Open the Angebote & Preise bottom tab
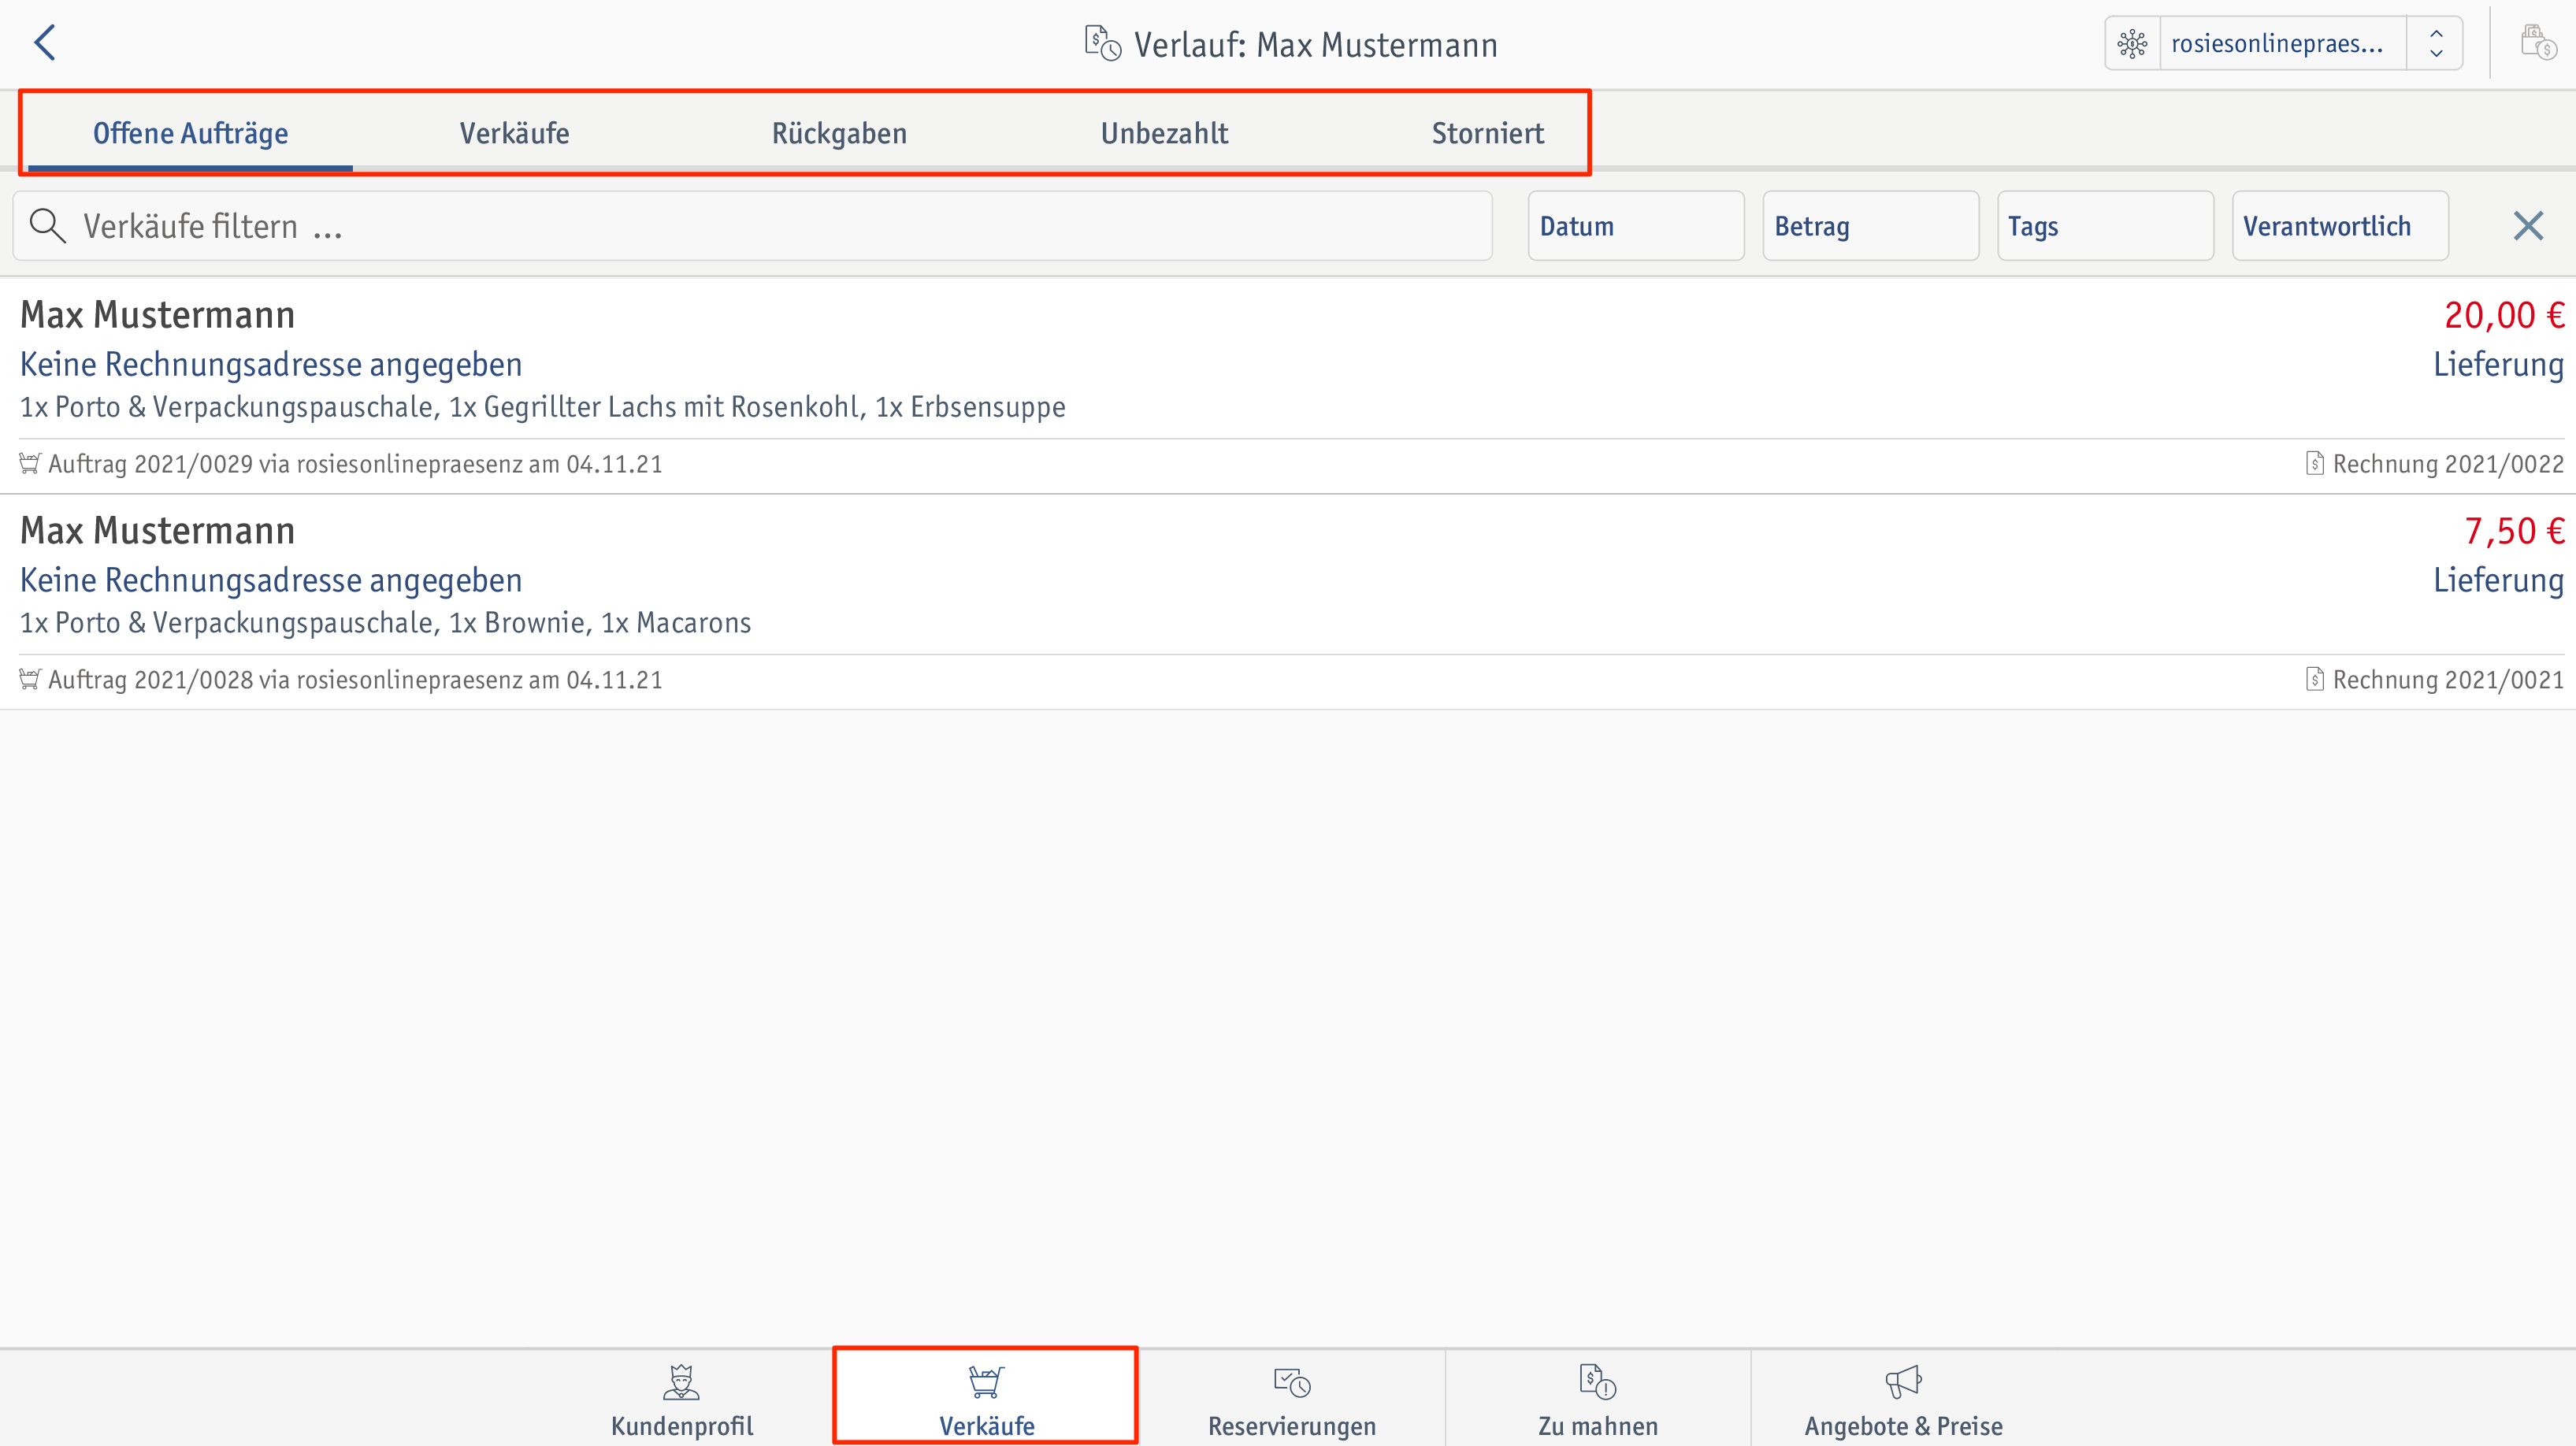The width and height of the screenshot is (2576, 1446). [x=1903, y=1399]
